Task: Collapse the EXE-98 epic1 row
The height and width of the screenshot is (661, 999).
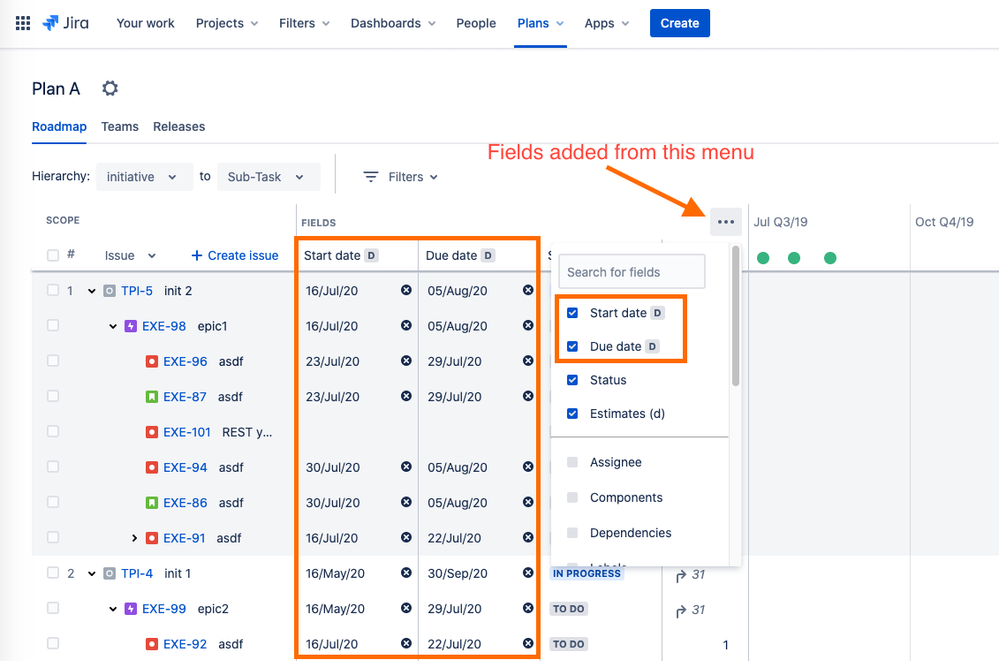Action: pyautogui.click(x=113, y=326)
